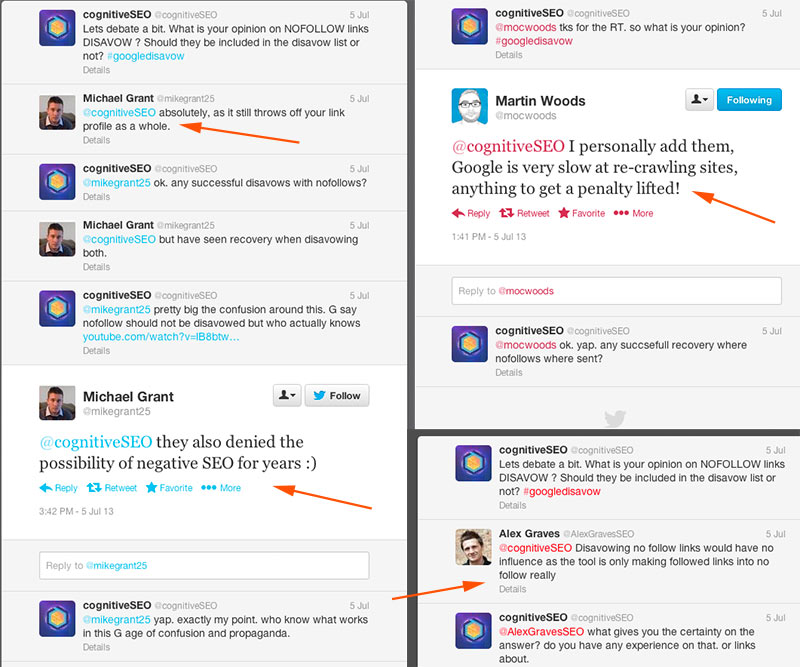The image size is (800, 667).
Task: Open More options on Martin Woods' tweet
Action: pos(633,213)
